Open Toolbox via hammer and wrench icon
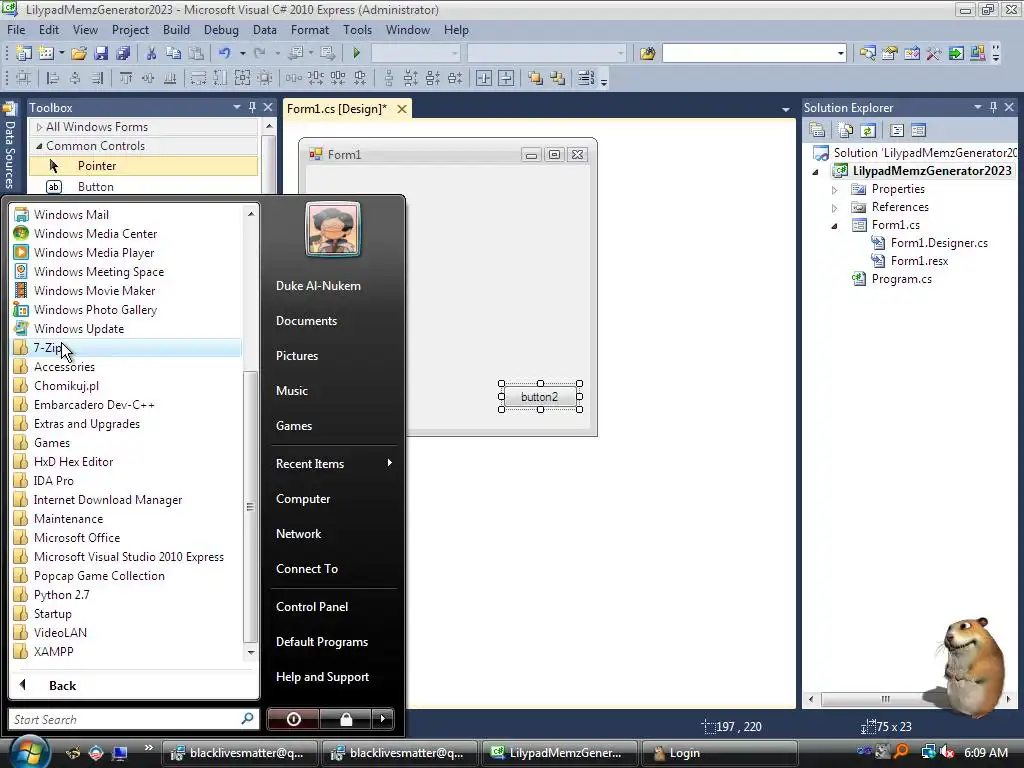This screenshot has height=768, width=1024. tap(934, 53)
